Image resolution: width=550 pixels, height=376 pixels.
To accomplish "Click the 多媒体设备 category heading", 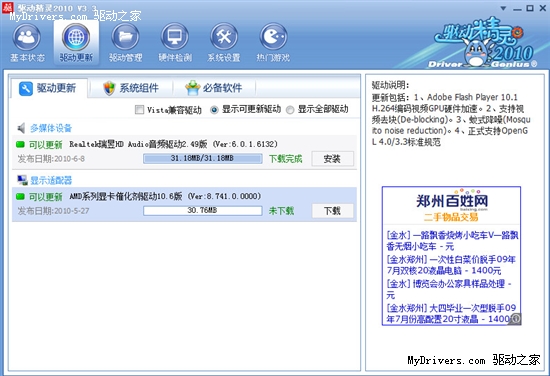I will pos(51,128).
